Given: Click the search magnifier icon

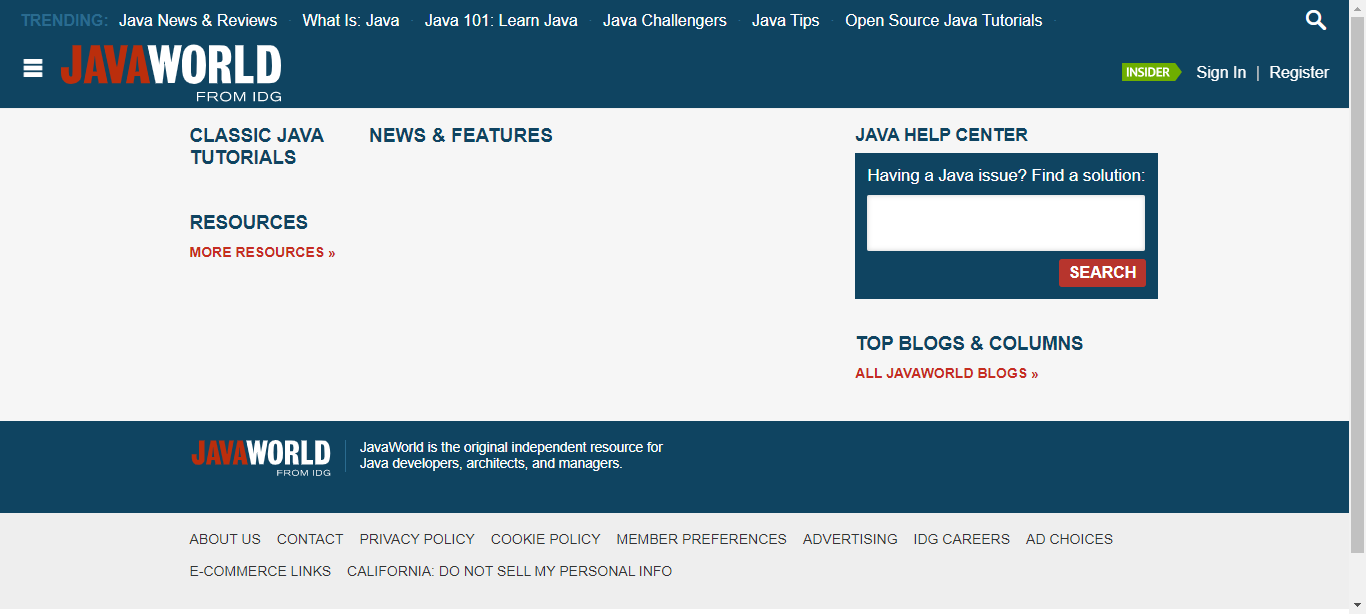Looking at the screenshot, I should click(1316, 20).
